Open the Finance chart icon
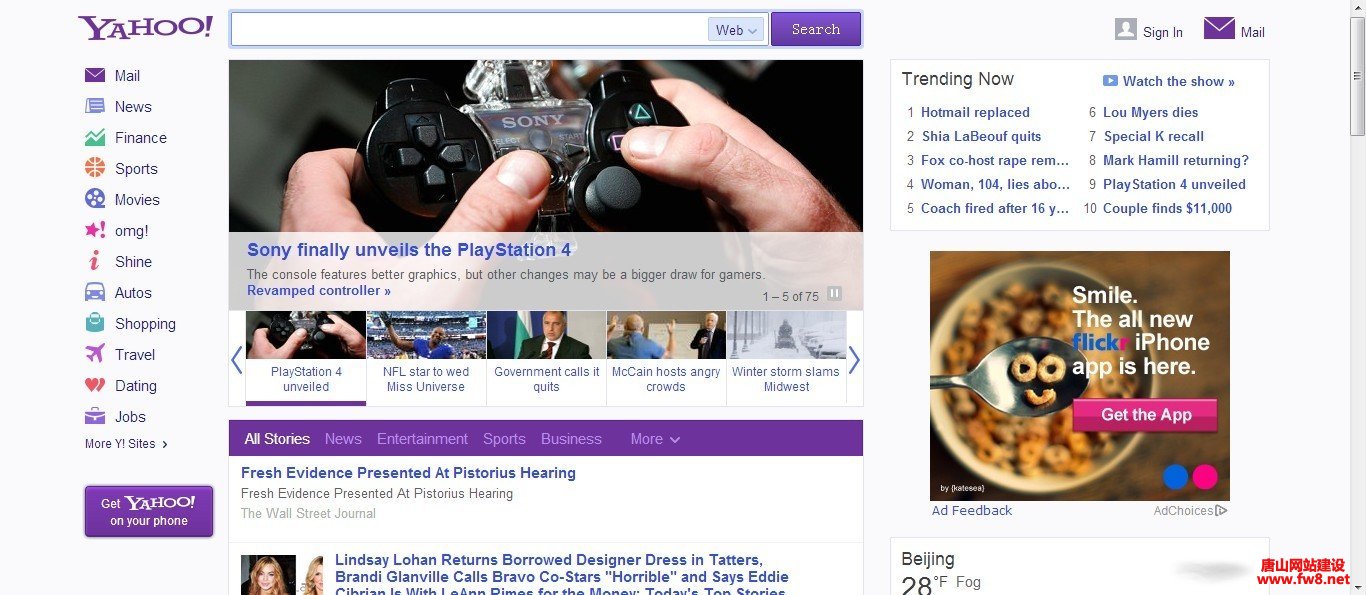Image resolution: width=1366 pixels, height=595 pixels. (95, 138)
